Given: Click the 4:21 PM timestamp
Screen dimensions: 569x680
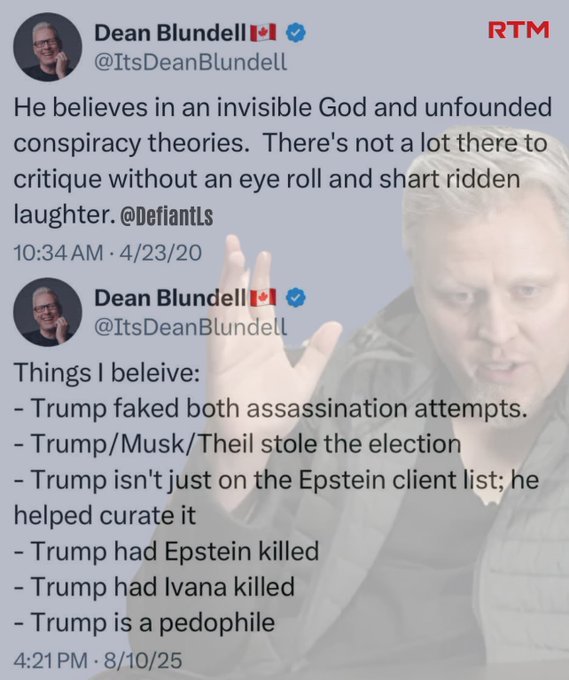Looking at the screenshot, I should 51,661.
